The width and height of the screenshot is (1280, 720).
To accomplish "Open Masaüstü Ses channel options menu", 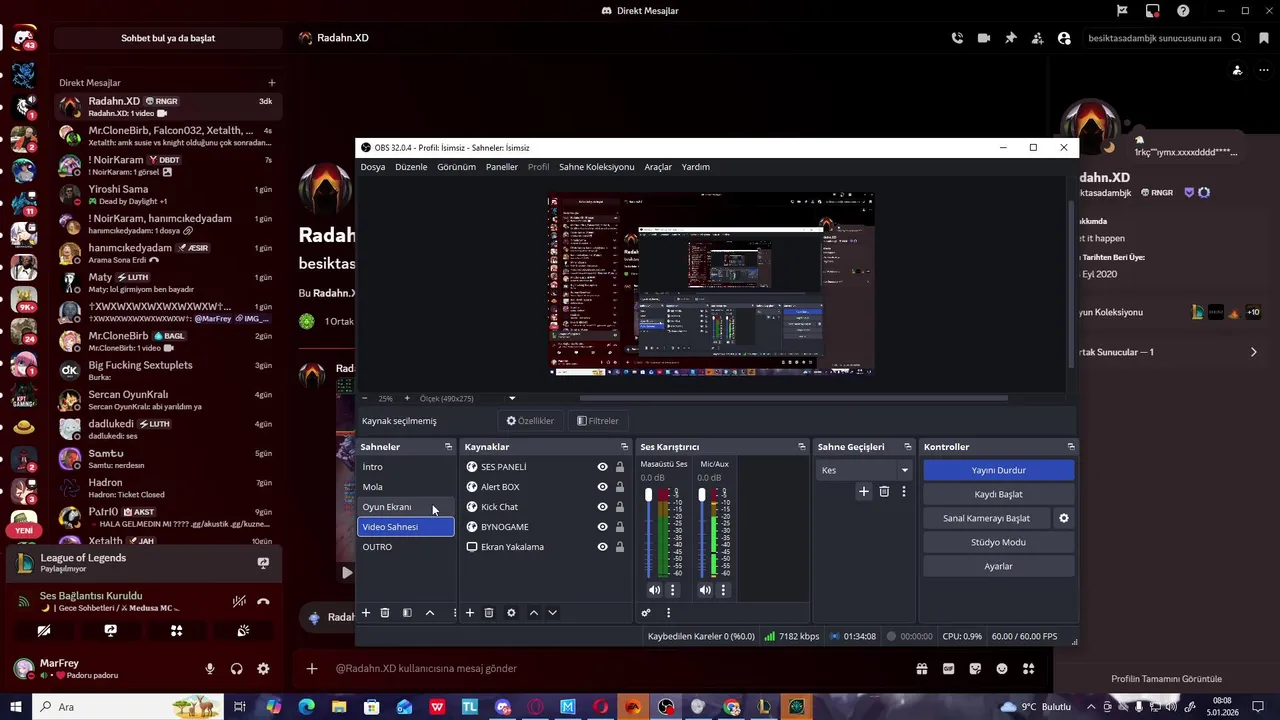I will (672, 590).
